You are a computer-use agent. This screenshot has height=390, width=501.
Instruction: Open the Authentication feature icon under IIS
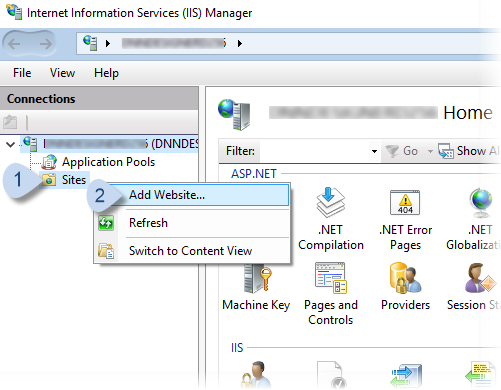[256, 374]
